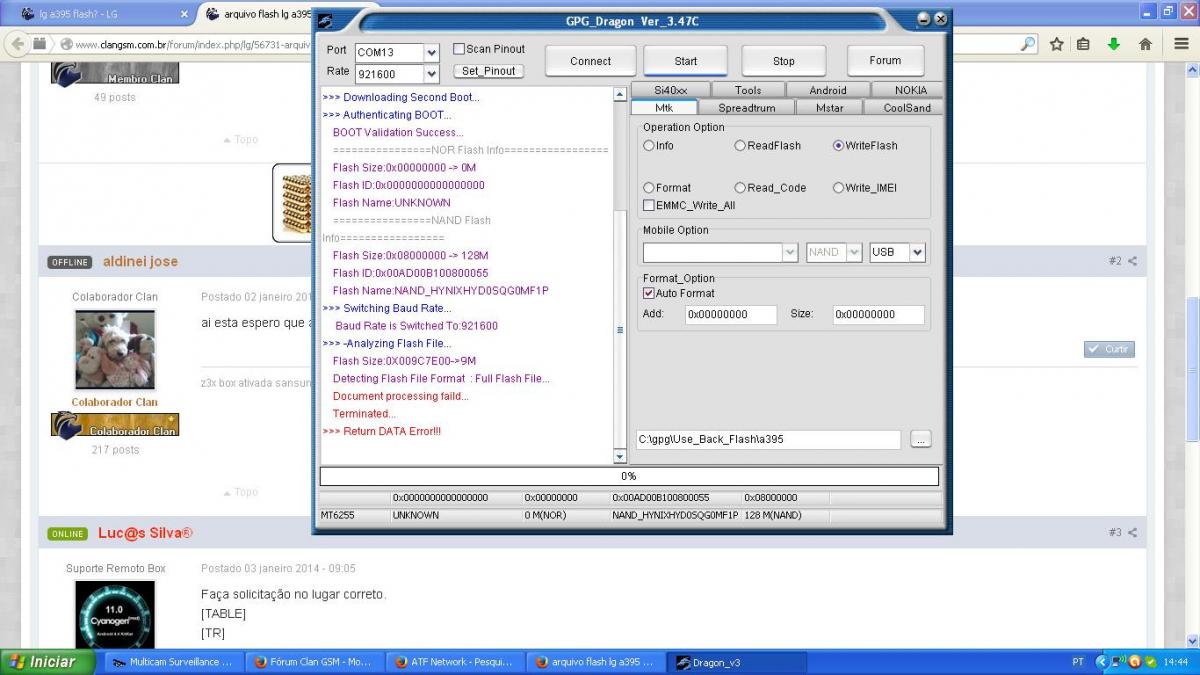Open Luc@s Silva's CyanogenMod avatar
Screen dimensions: 1200x675
point(115,612)
